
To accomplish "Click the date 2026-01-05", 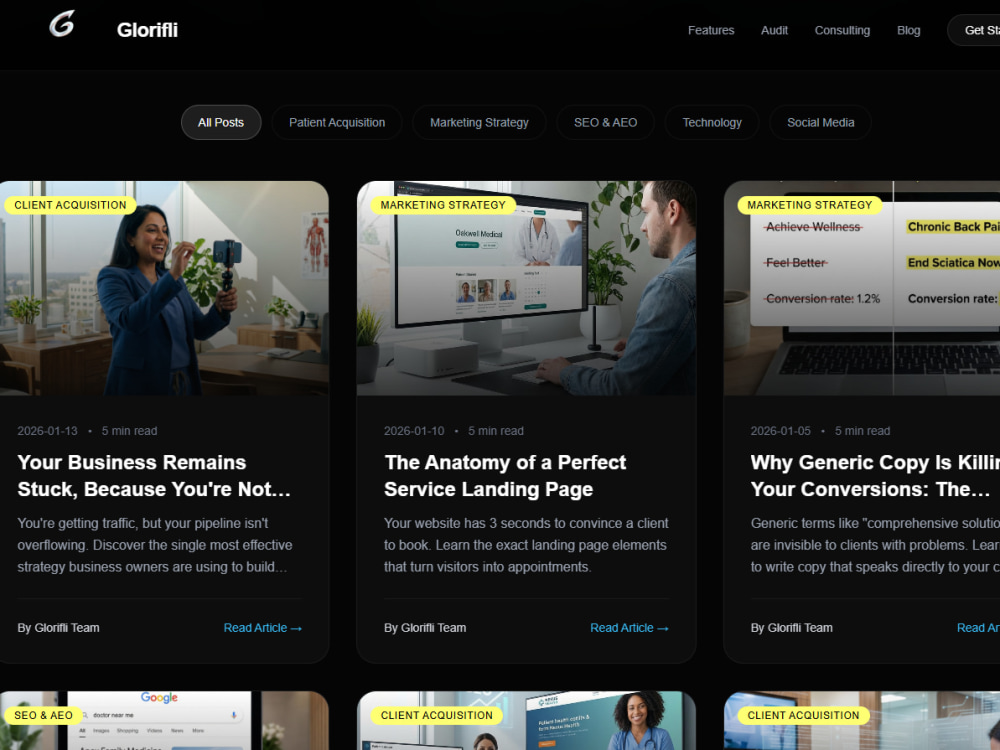I will tap(781, 431).
